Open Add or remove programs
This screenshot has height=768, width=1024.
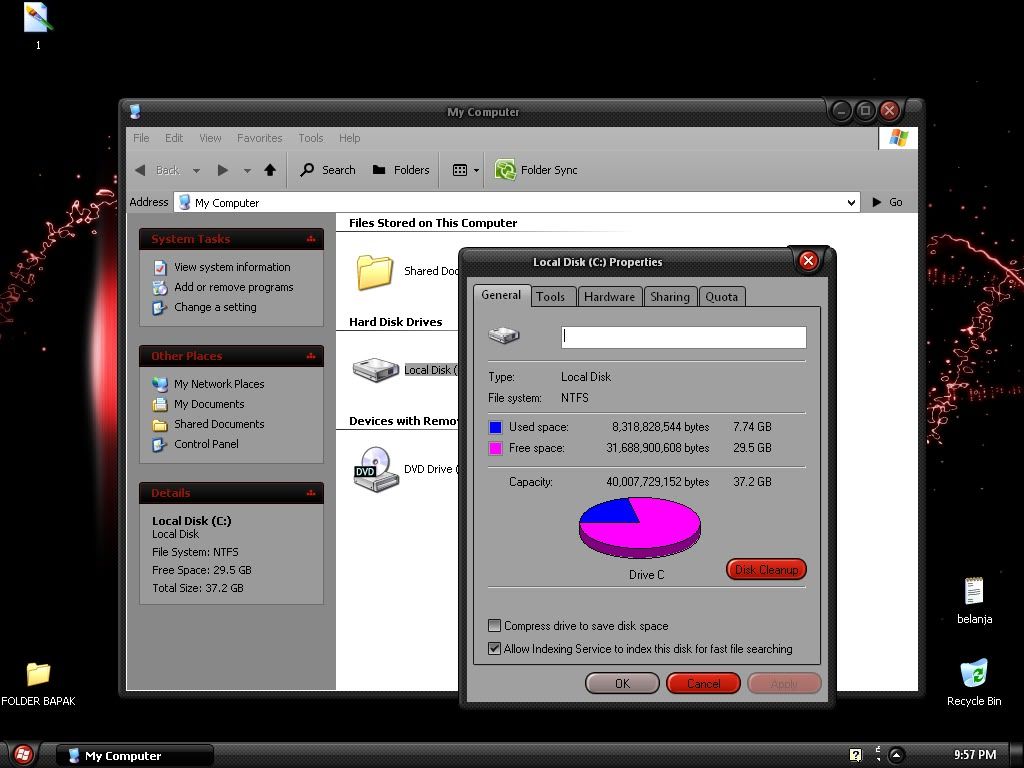pos(233,287)
